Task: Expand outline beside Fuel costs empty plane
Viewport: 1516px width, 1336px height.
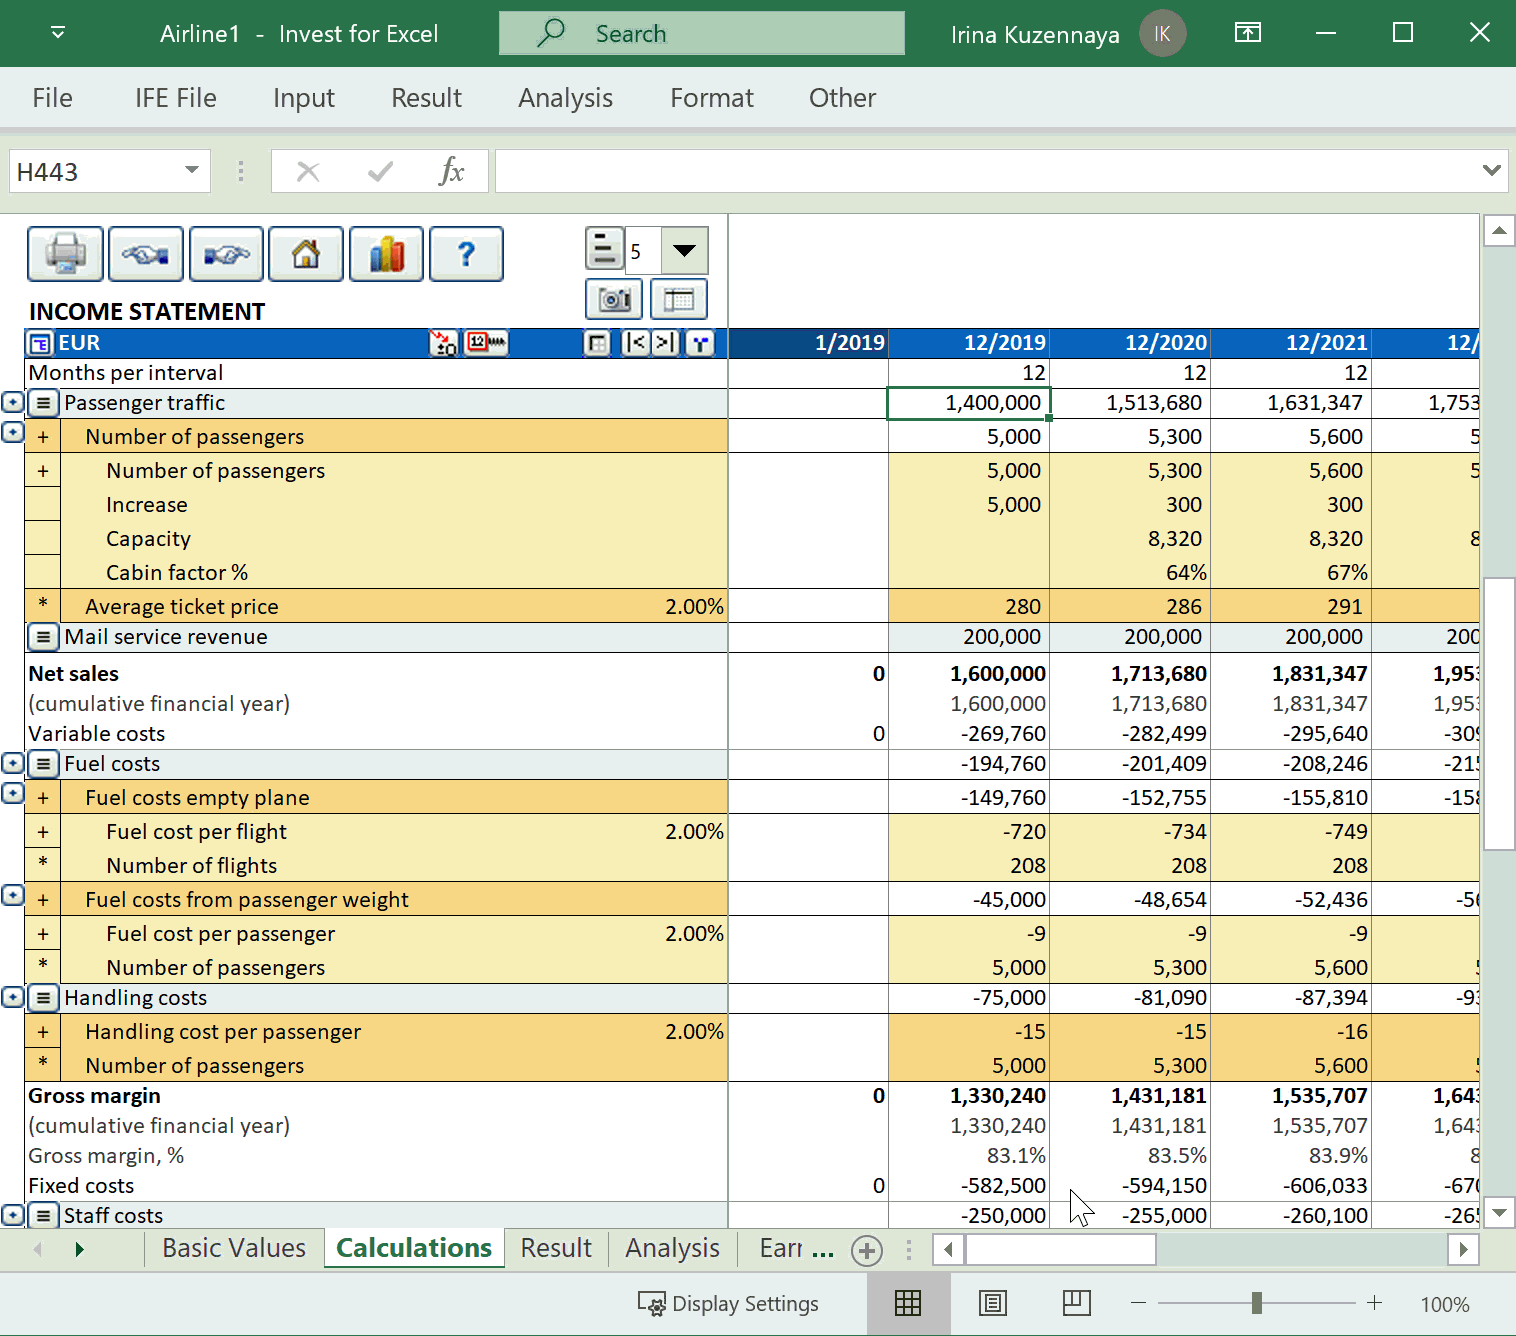Action: pos(12,793)
